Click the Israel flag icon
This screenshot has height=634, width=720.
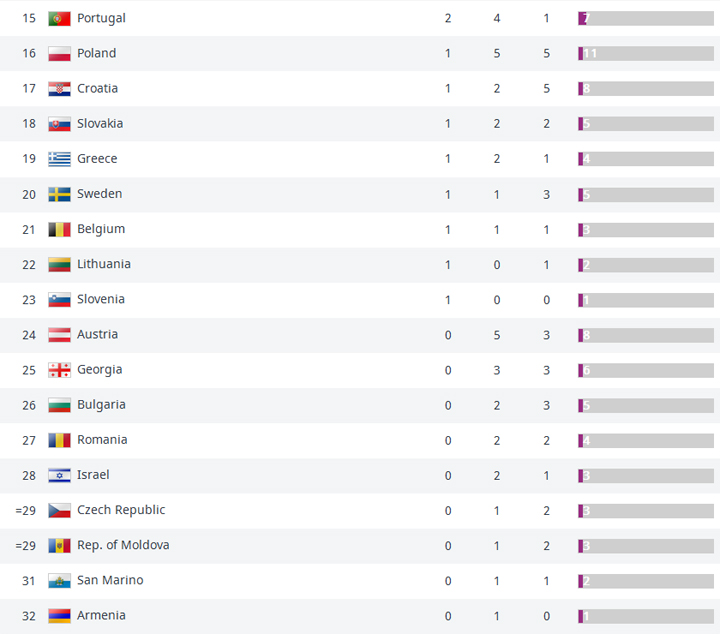tap(59, 475)
